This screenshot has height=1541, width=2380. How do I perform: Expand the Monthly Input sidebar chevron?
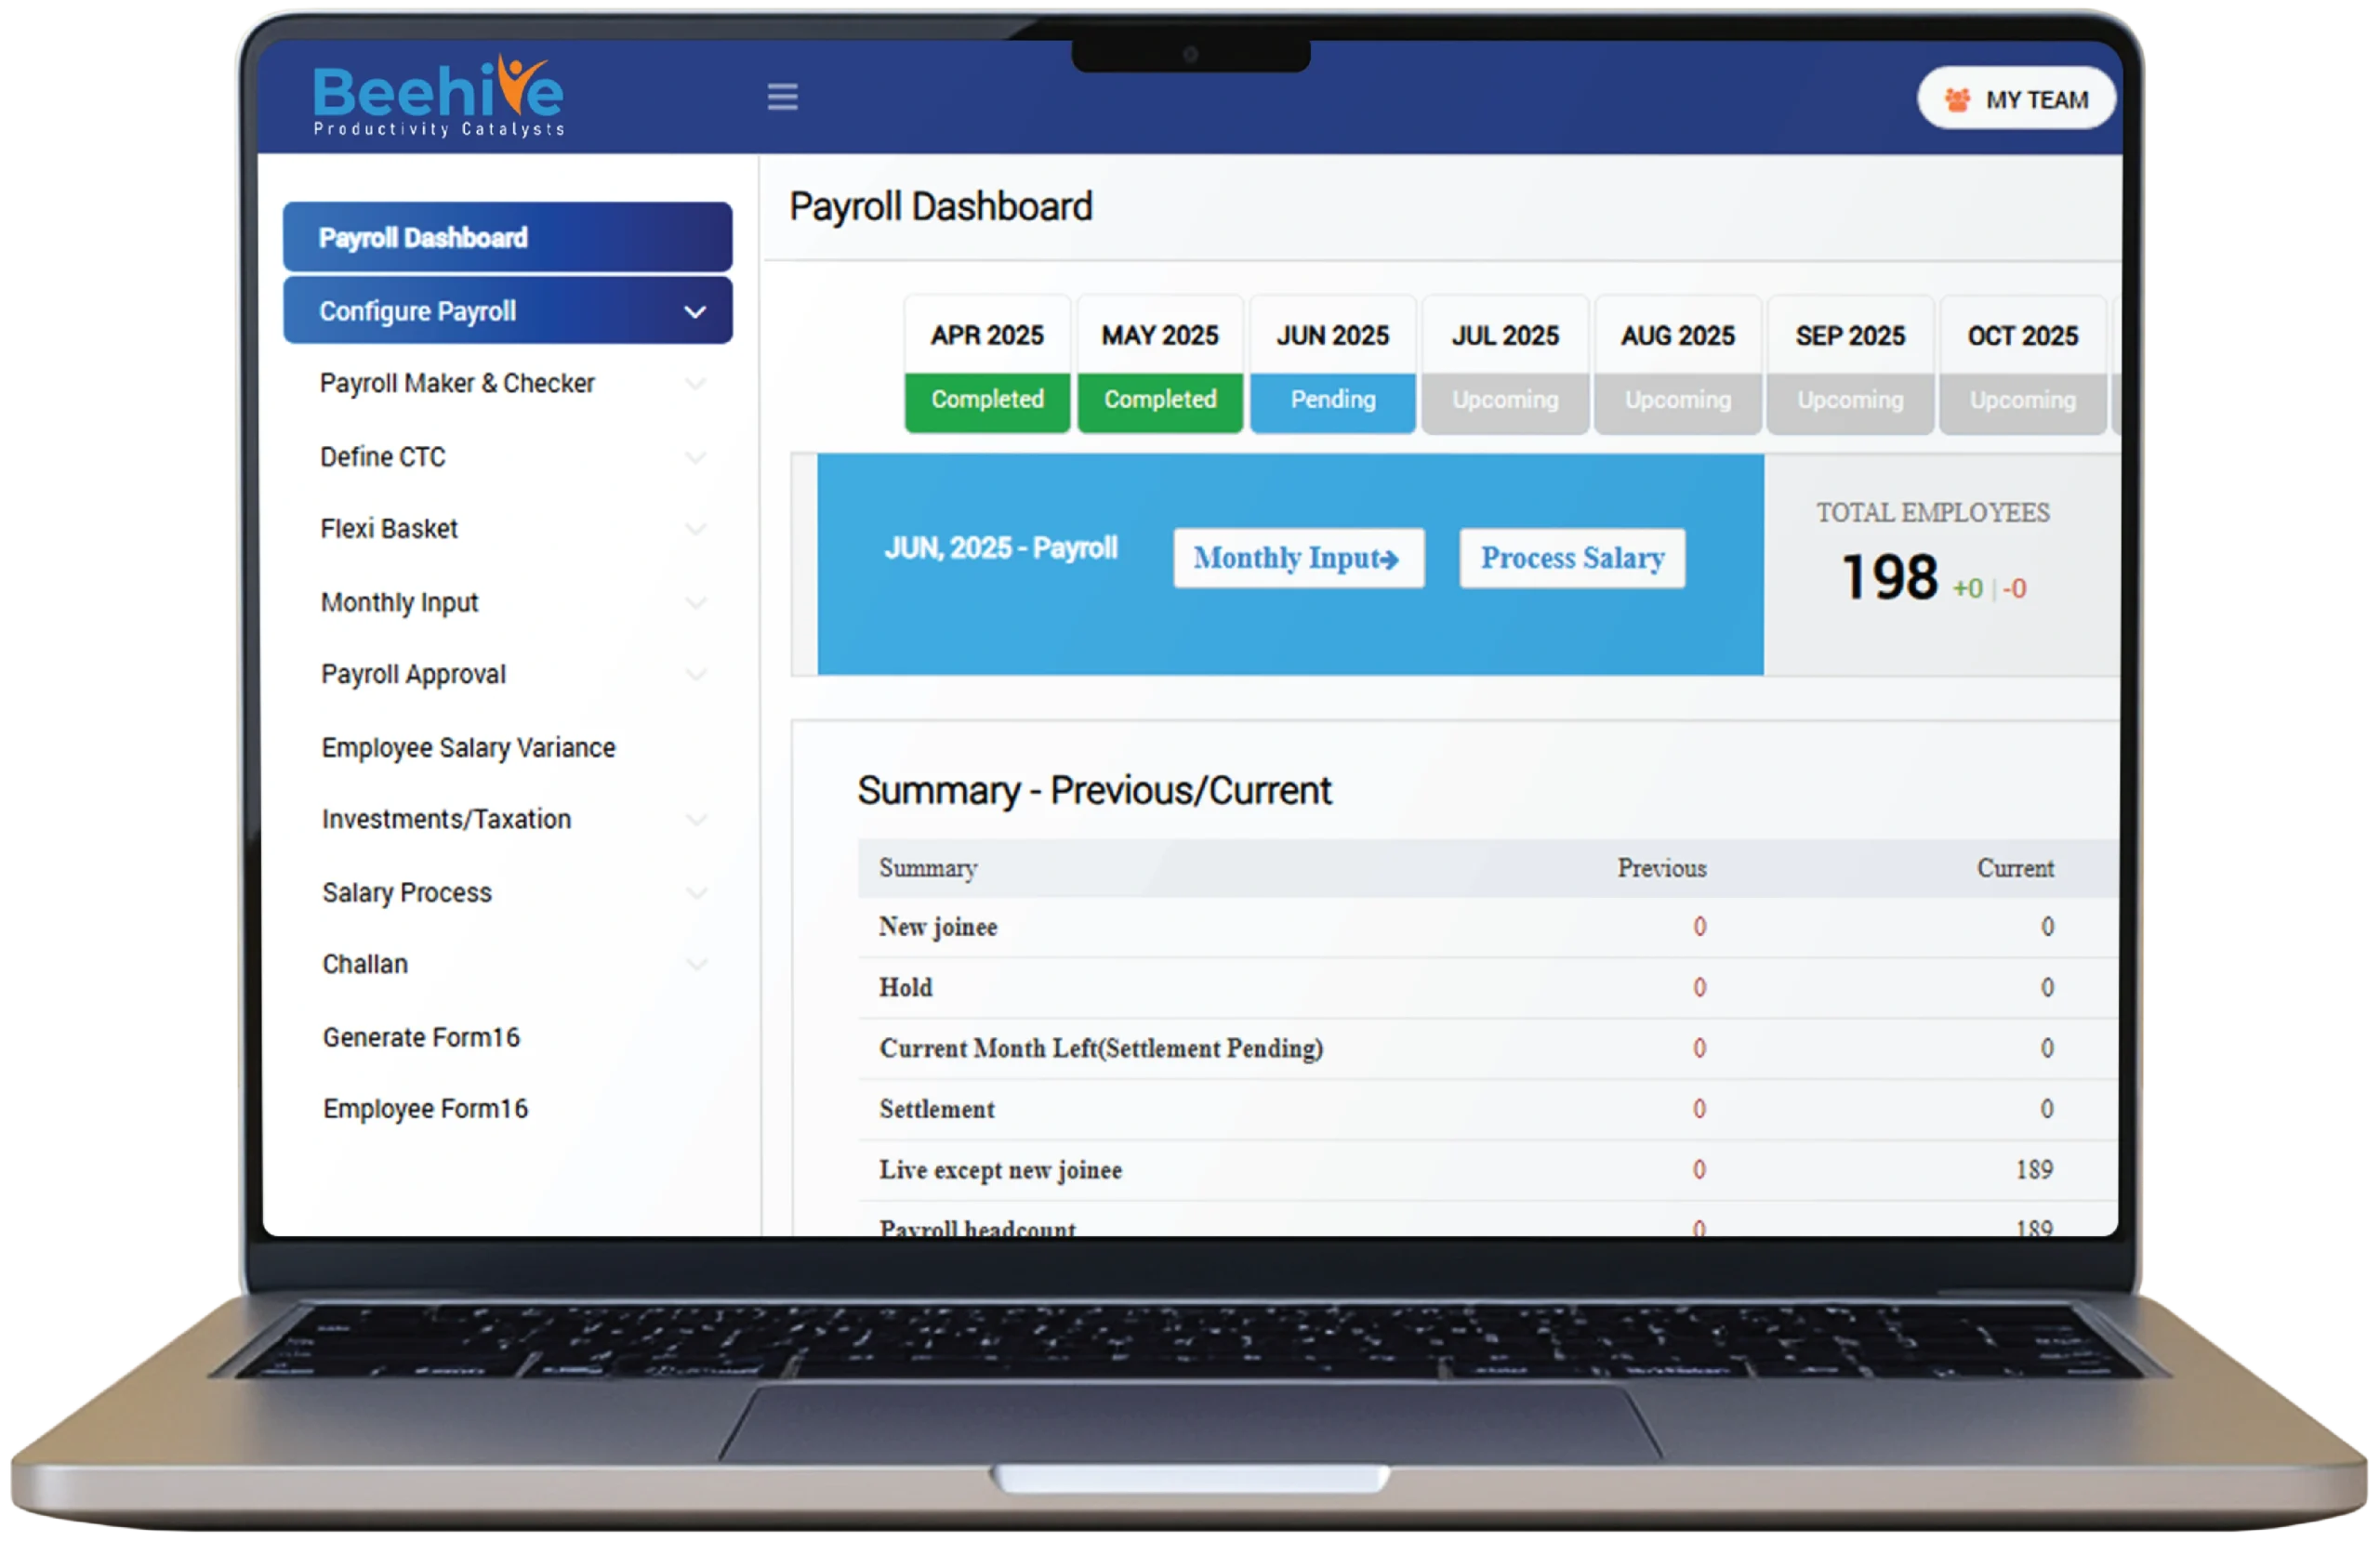pyautogui.click(x=696, y=603)
